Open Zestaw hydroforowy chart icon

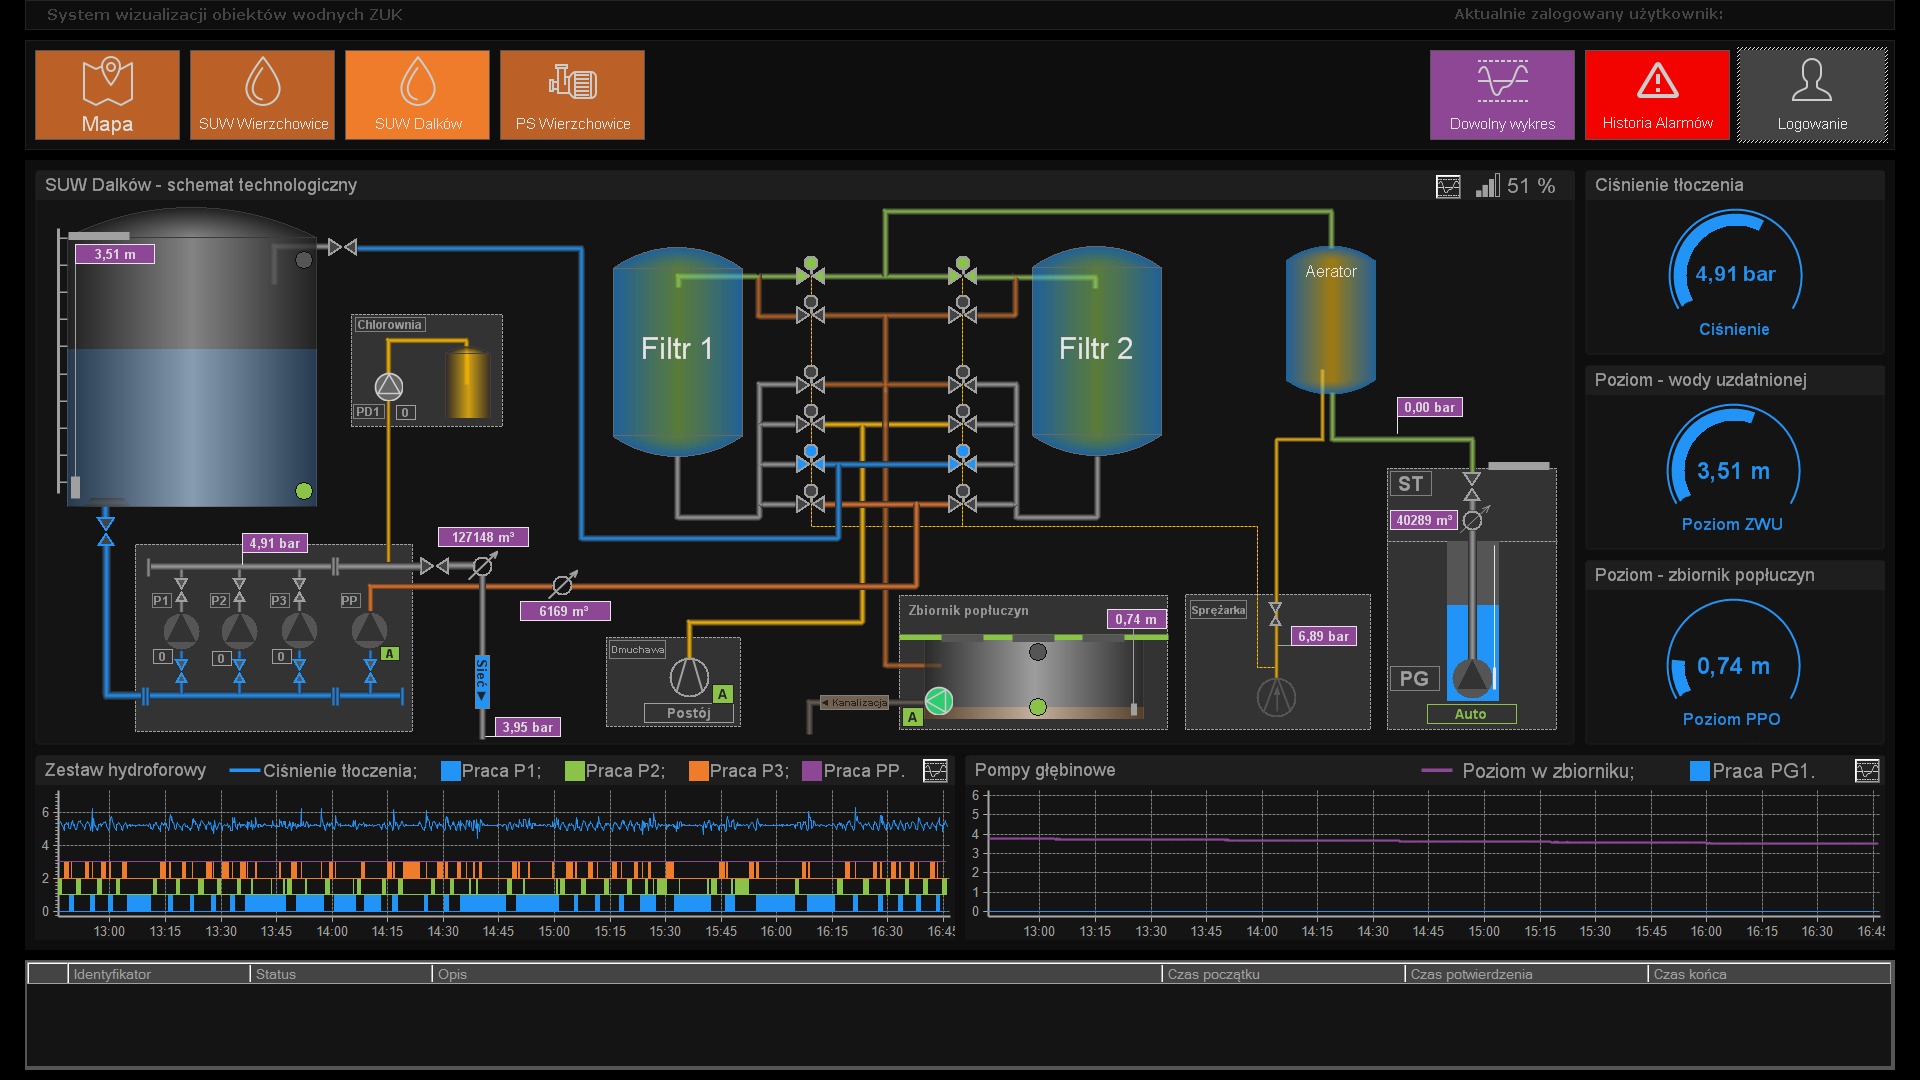[935, 771]
